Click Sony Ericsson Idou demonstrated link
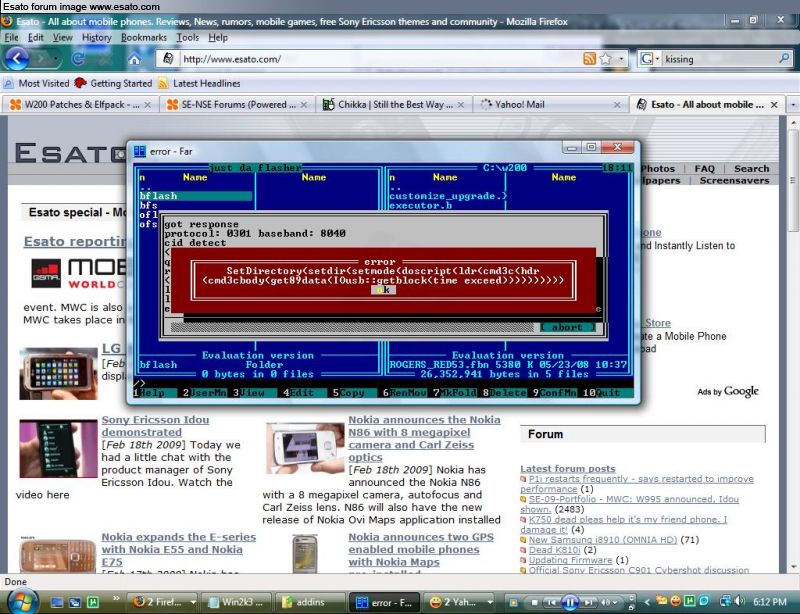Viewport: 800px width, 614px height. pos(155,426)
